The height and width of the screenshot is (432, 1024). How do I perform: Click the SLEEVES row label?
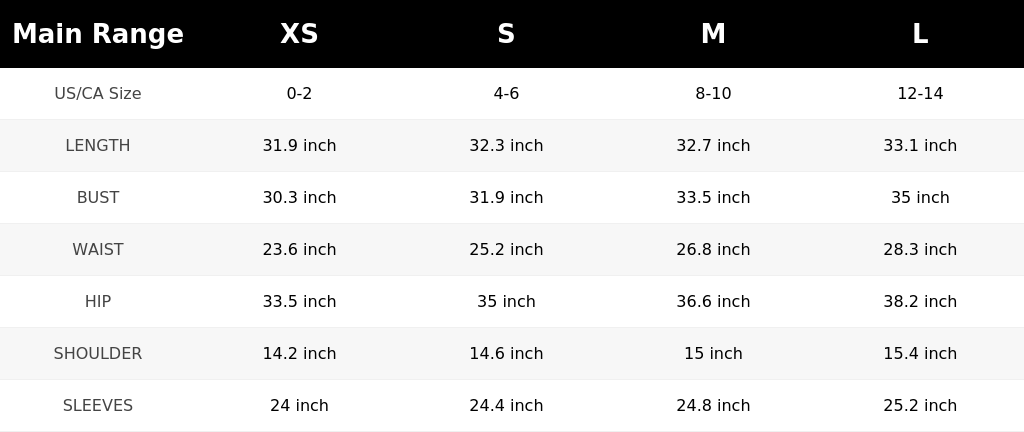[98, 406]
